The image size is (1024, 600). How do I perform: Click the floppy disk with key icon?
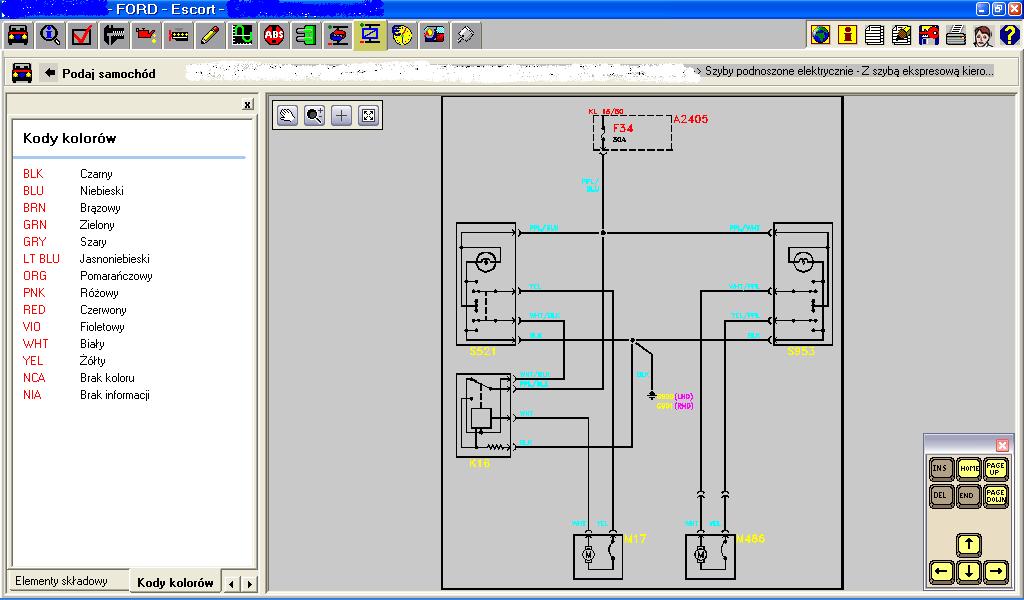[928, 35]
